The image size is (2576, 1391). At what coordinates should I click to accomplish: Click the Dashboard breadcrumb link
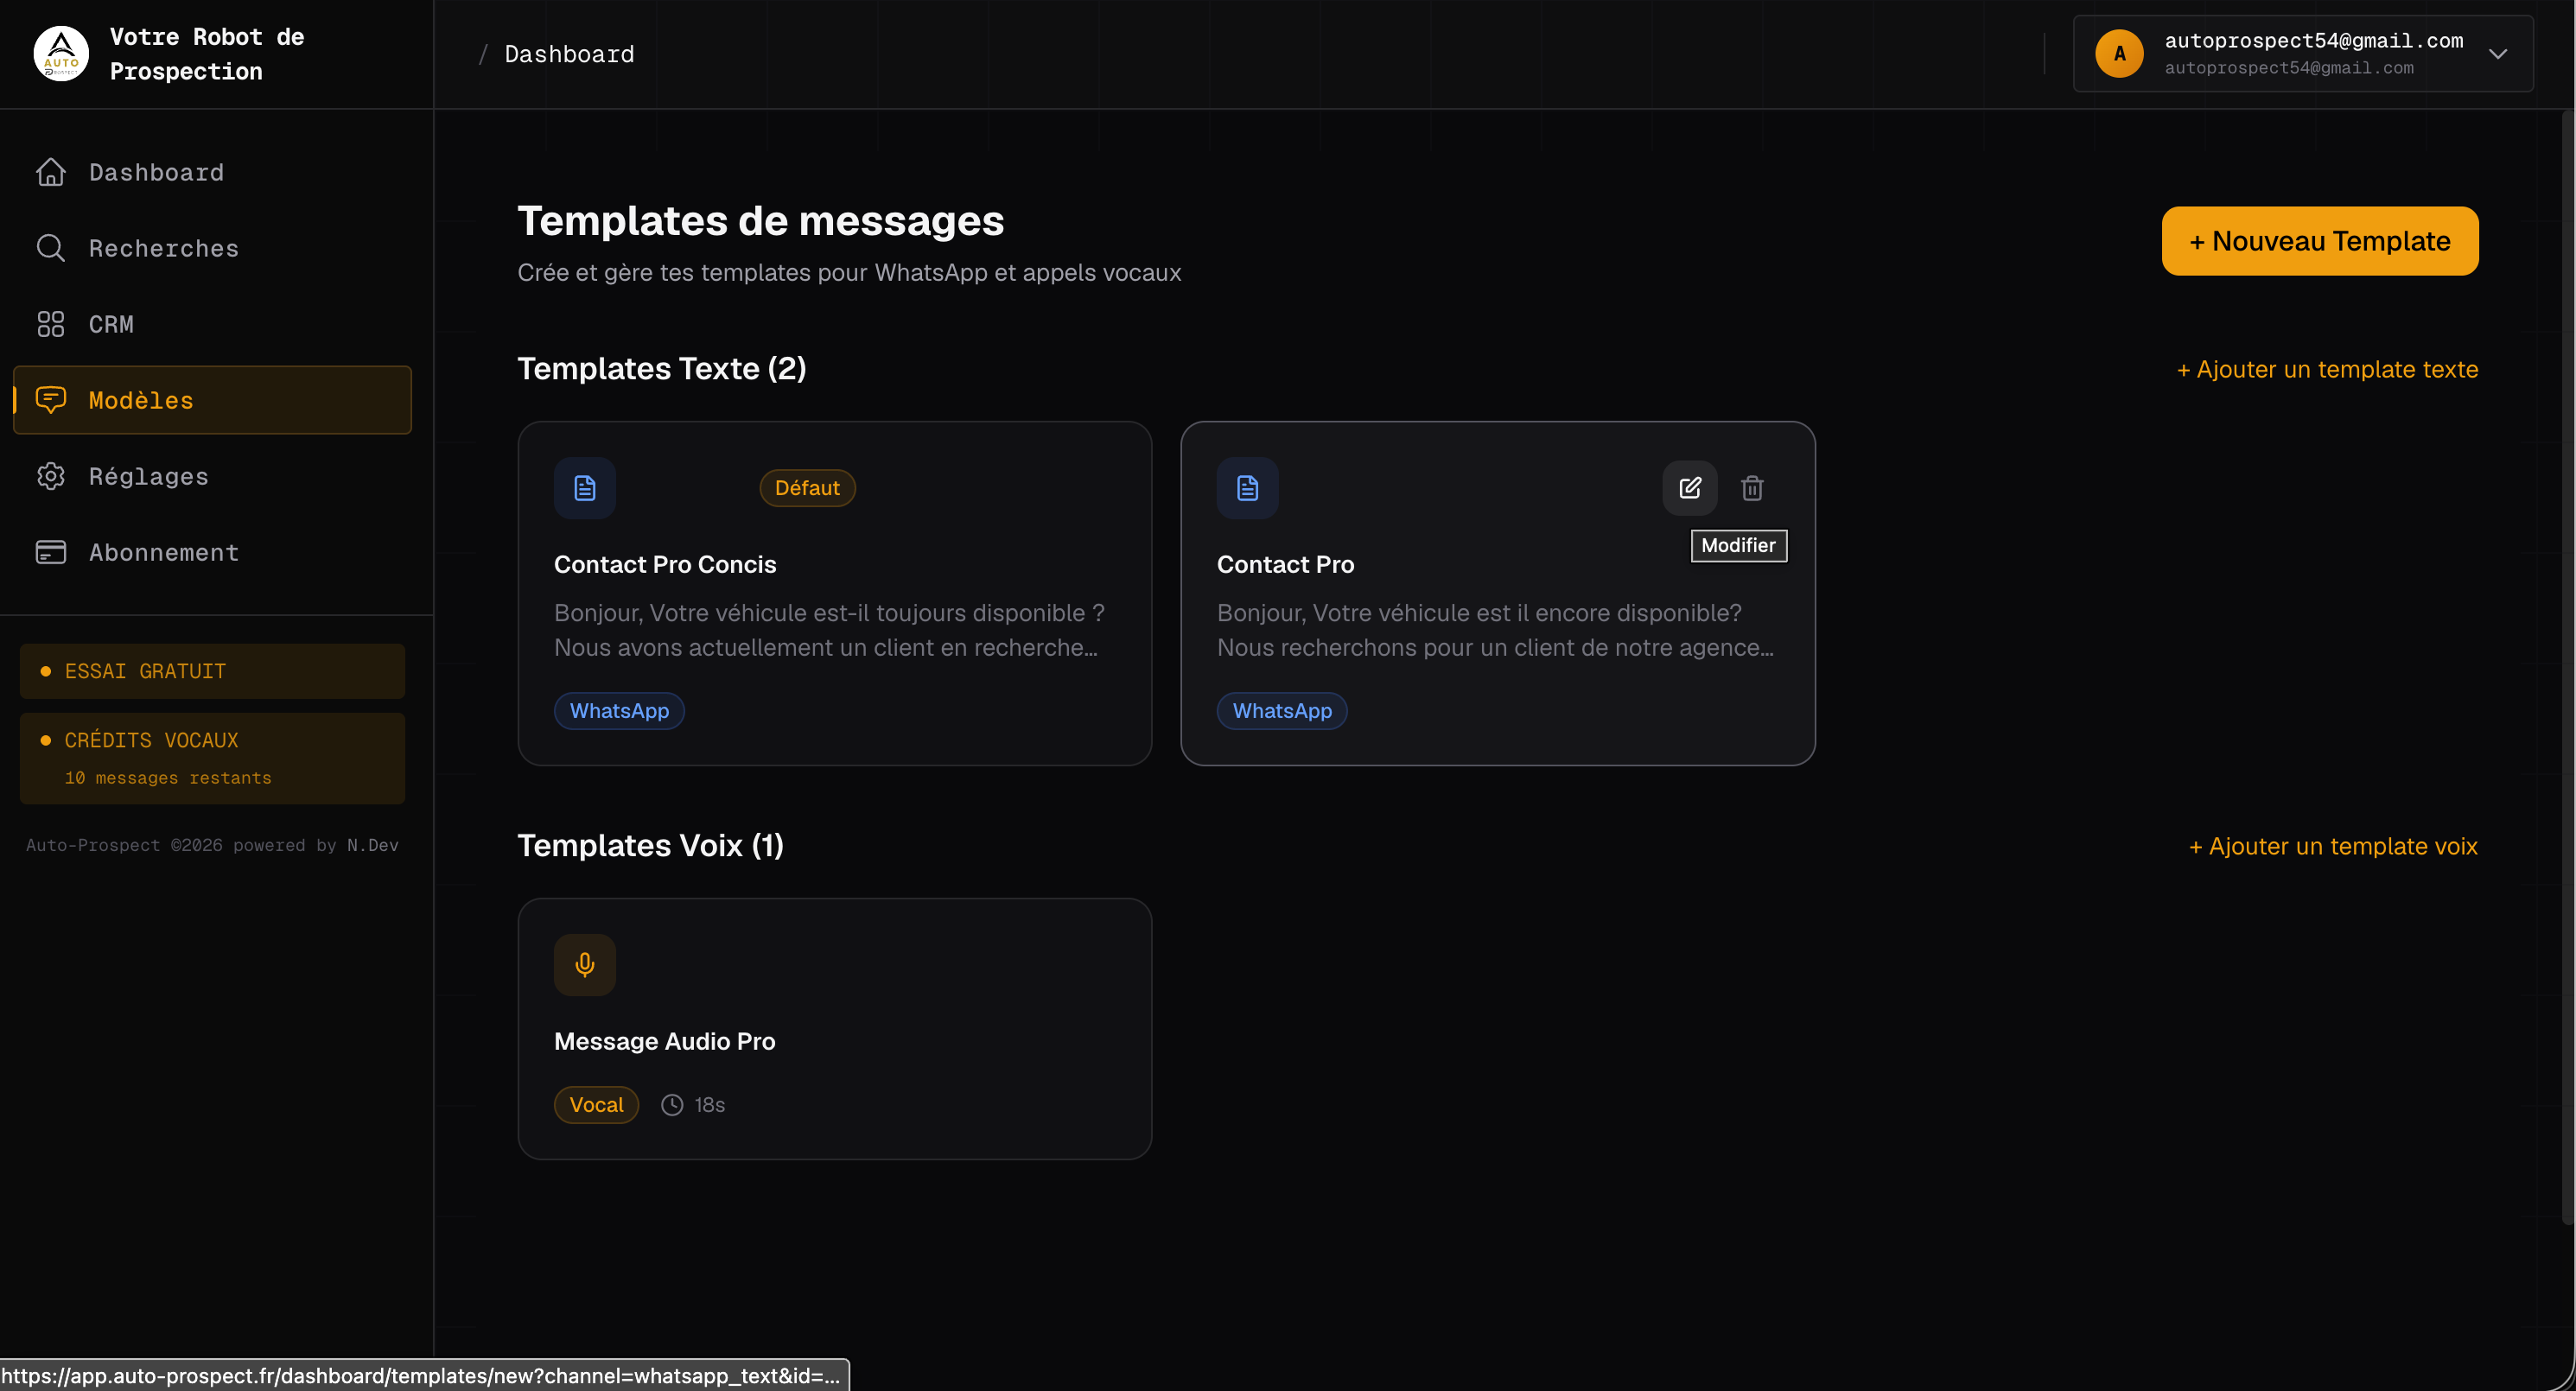(569, 54)
